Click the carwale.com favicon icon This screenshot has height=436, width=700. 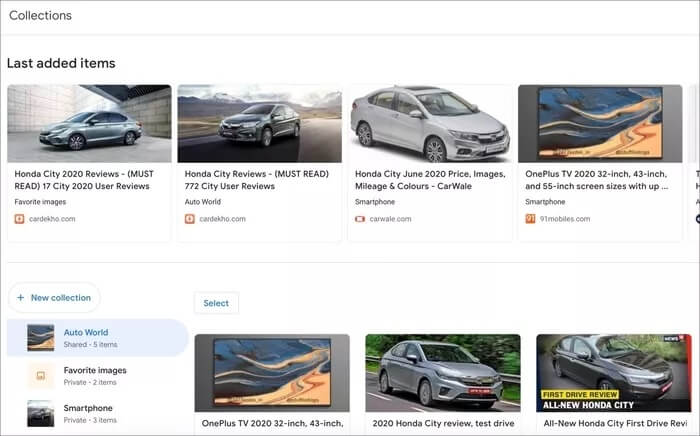(x=361, y=218)
